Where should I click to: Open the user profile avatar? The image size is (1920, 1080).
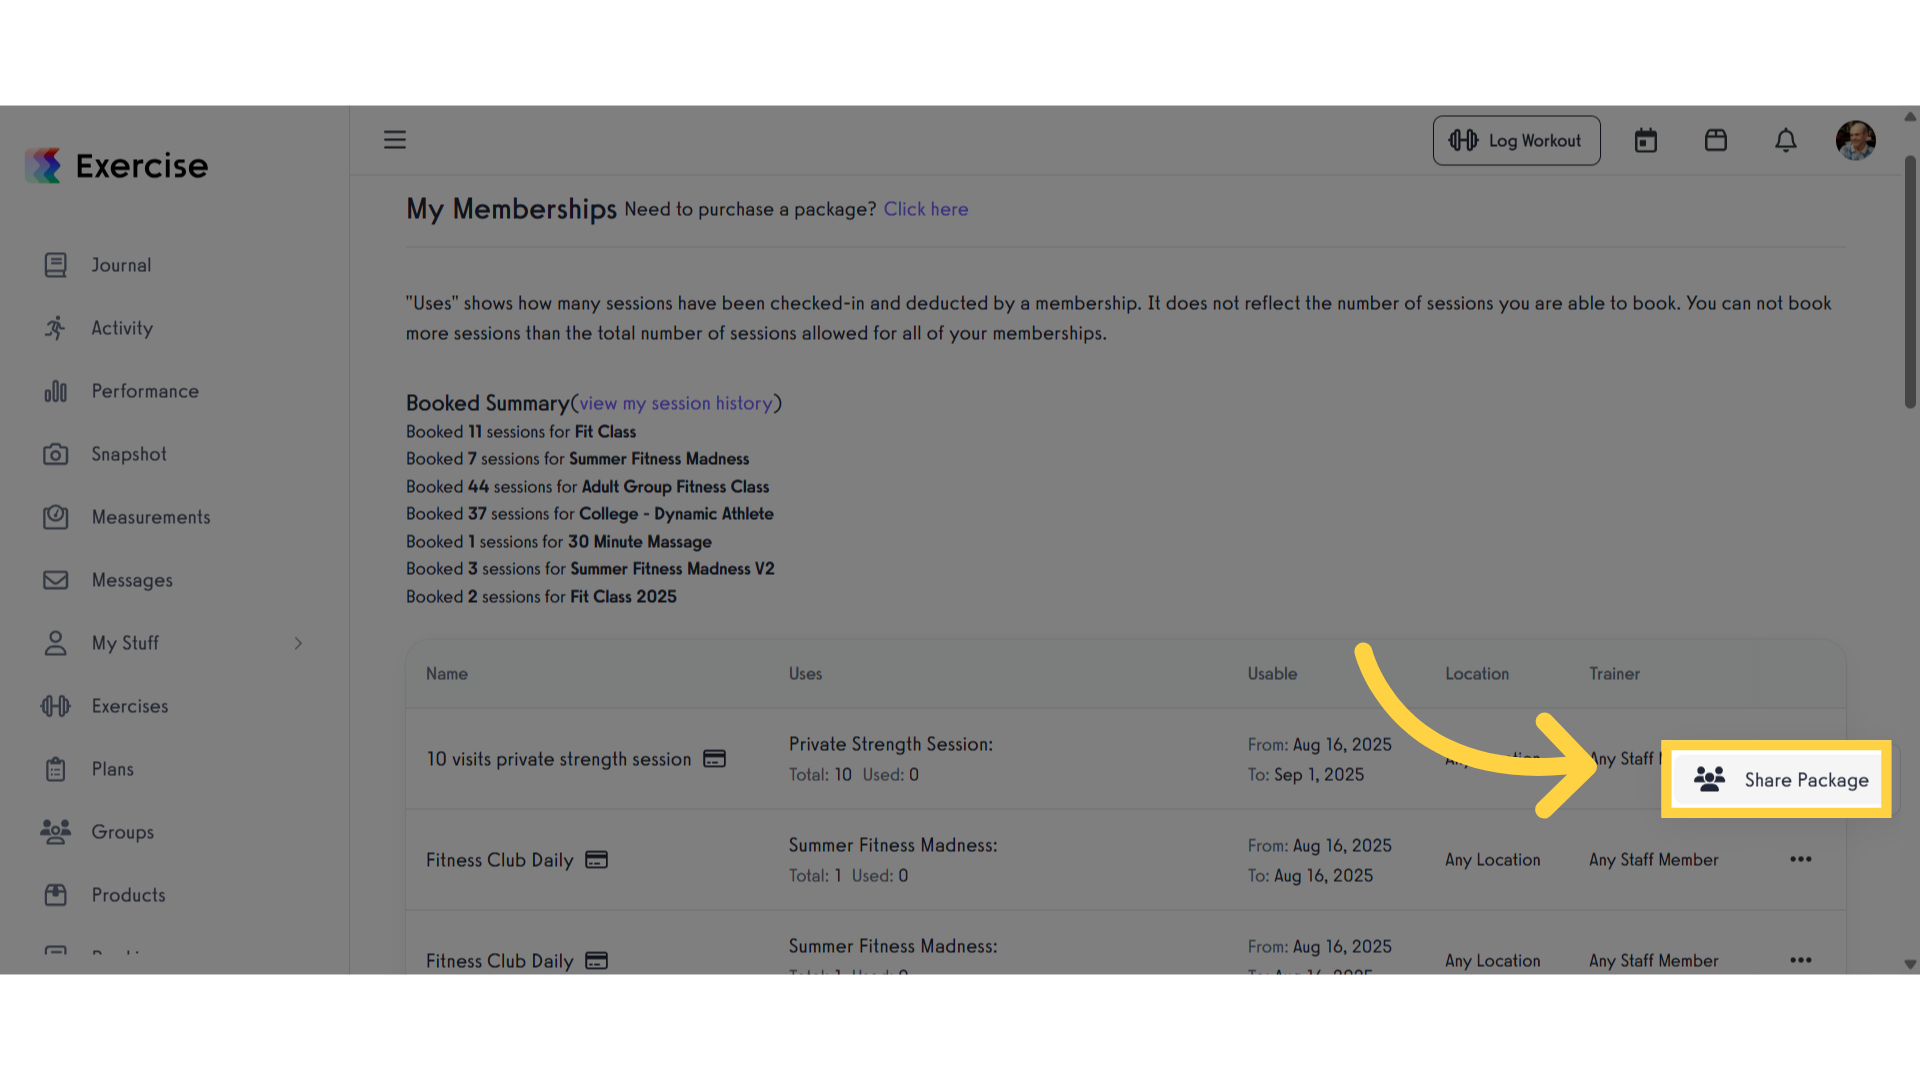pyautogui.click(x=1856, y=141)
